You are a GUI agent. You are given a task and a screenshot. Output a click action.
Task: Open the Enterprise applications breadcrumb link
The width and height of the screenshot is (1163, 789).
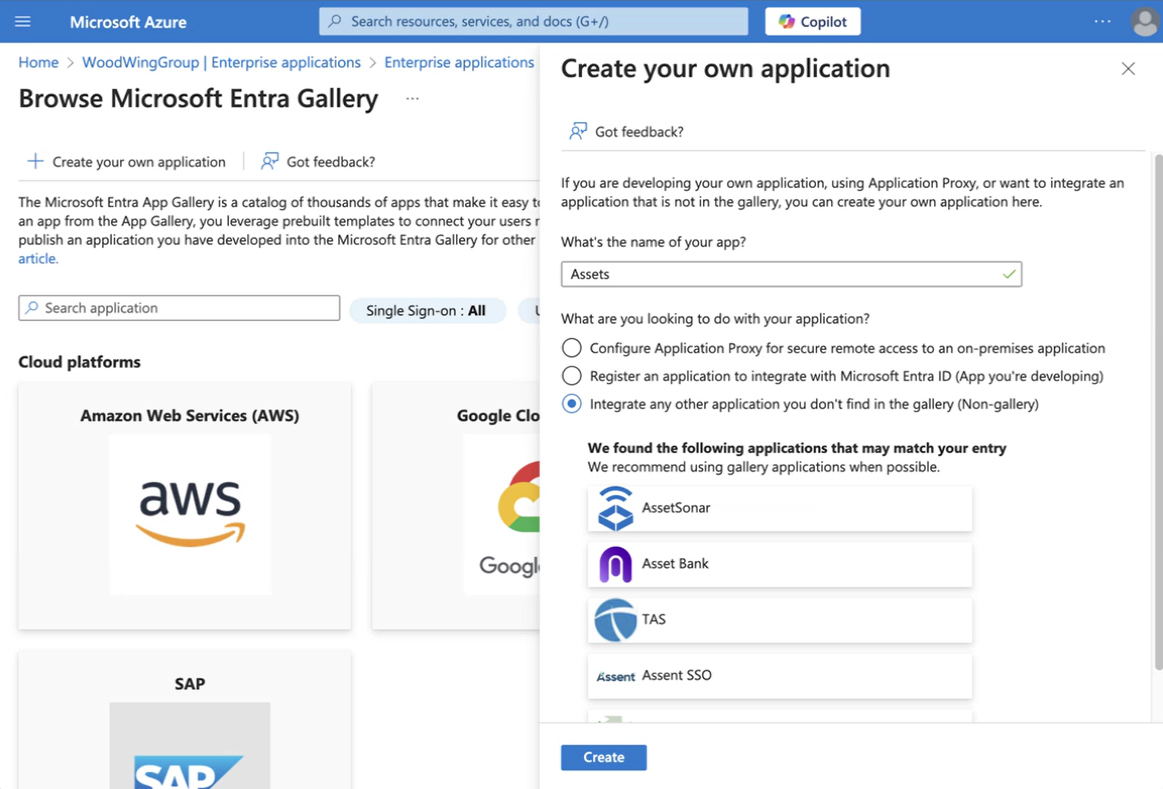[459, 63]
